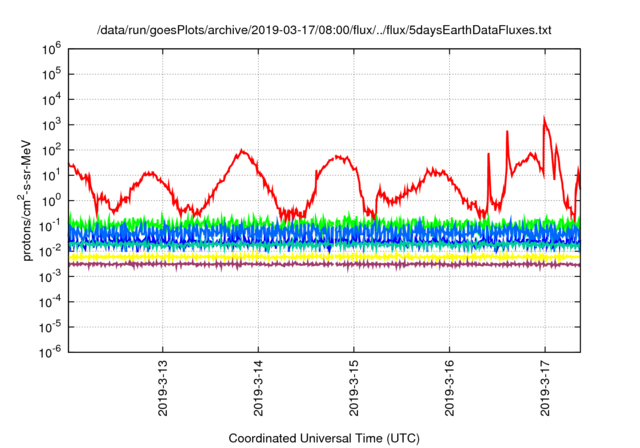Image resolution: width=640 pixels, height=448 pixels.
Task: Click the y-axis label 10^-6
Action: (x=51, y=352)
